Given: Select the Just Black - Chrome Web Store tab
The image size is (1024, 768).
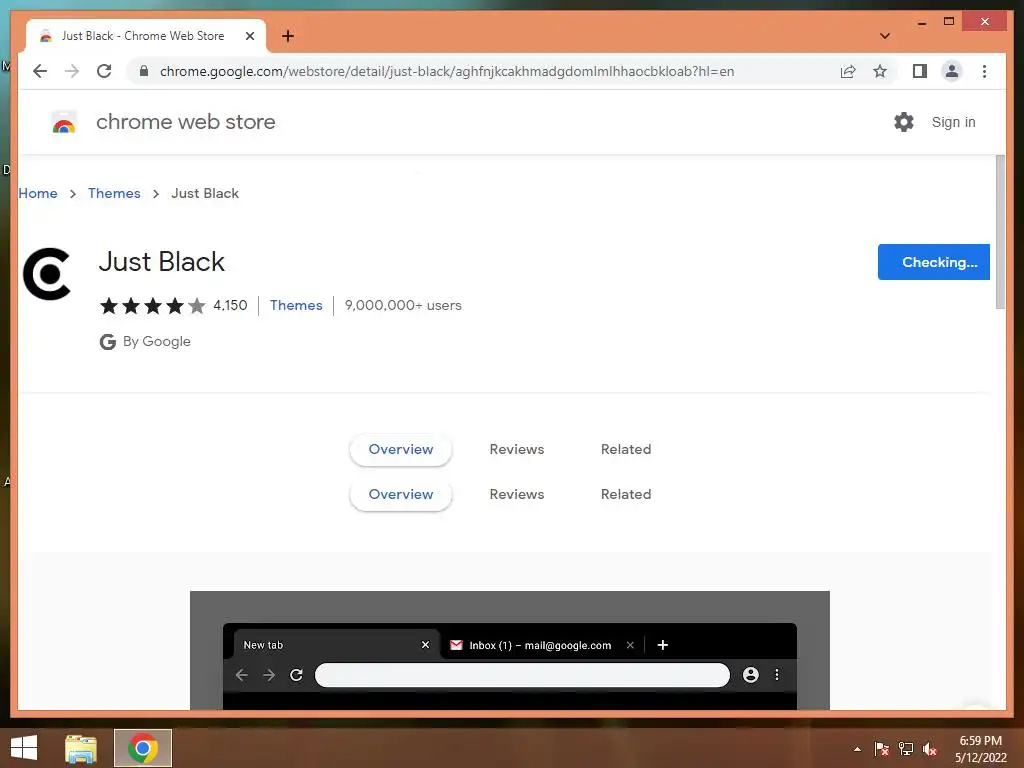Looking at the screenshot, I should coord(146,36).
